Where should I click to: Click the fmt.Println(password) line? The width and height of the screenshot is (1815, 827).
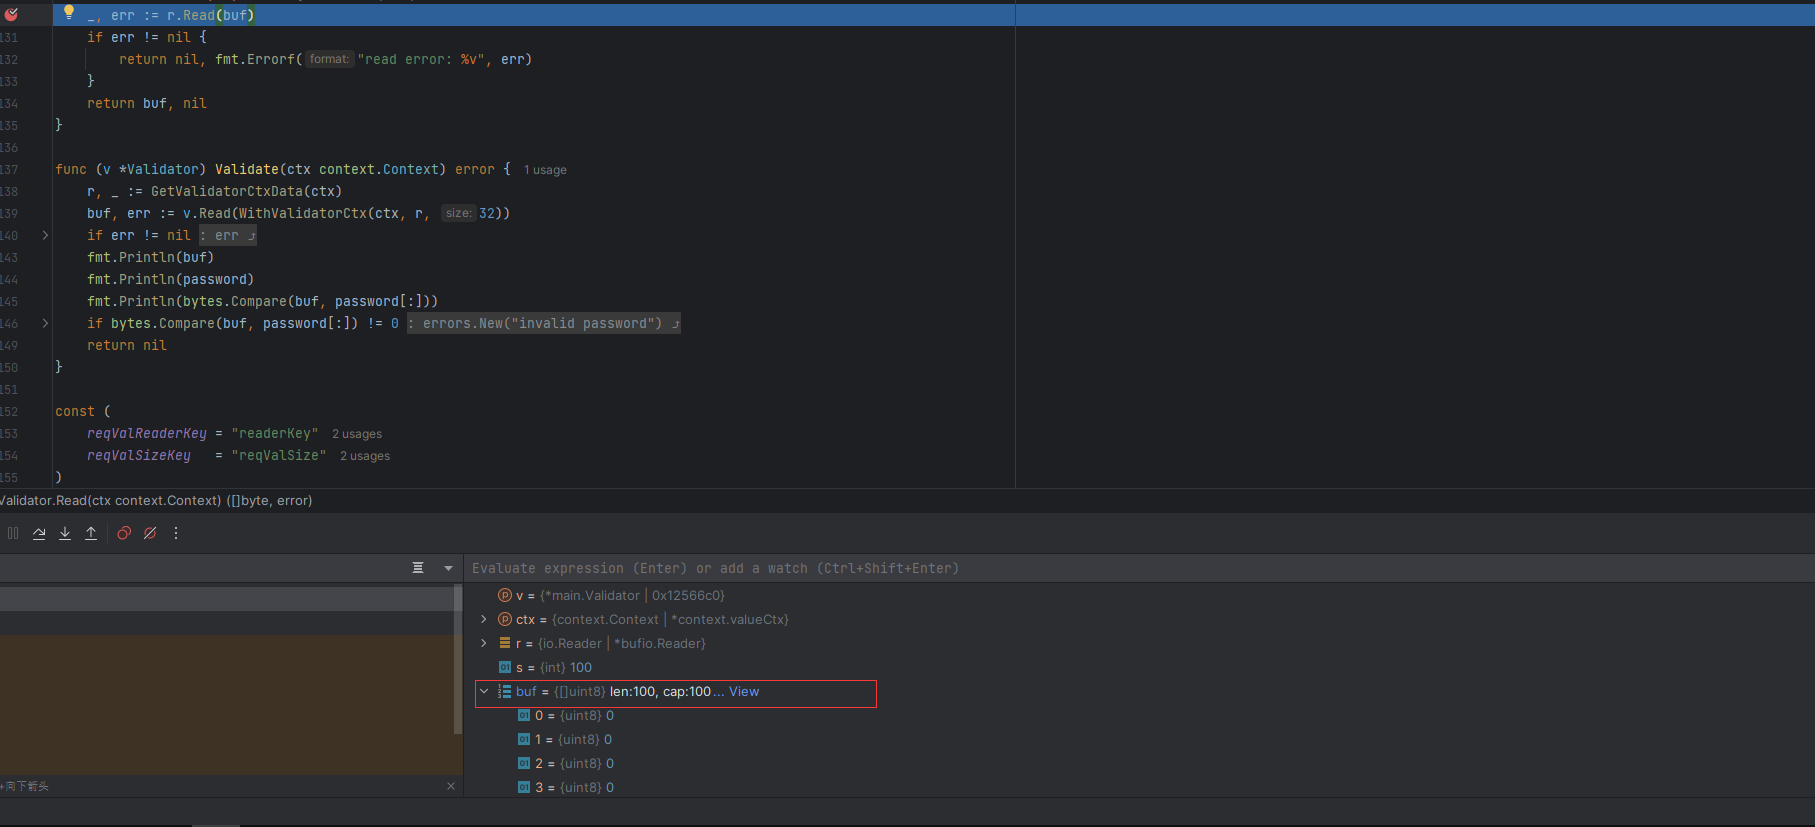point(170,279)
